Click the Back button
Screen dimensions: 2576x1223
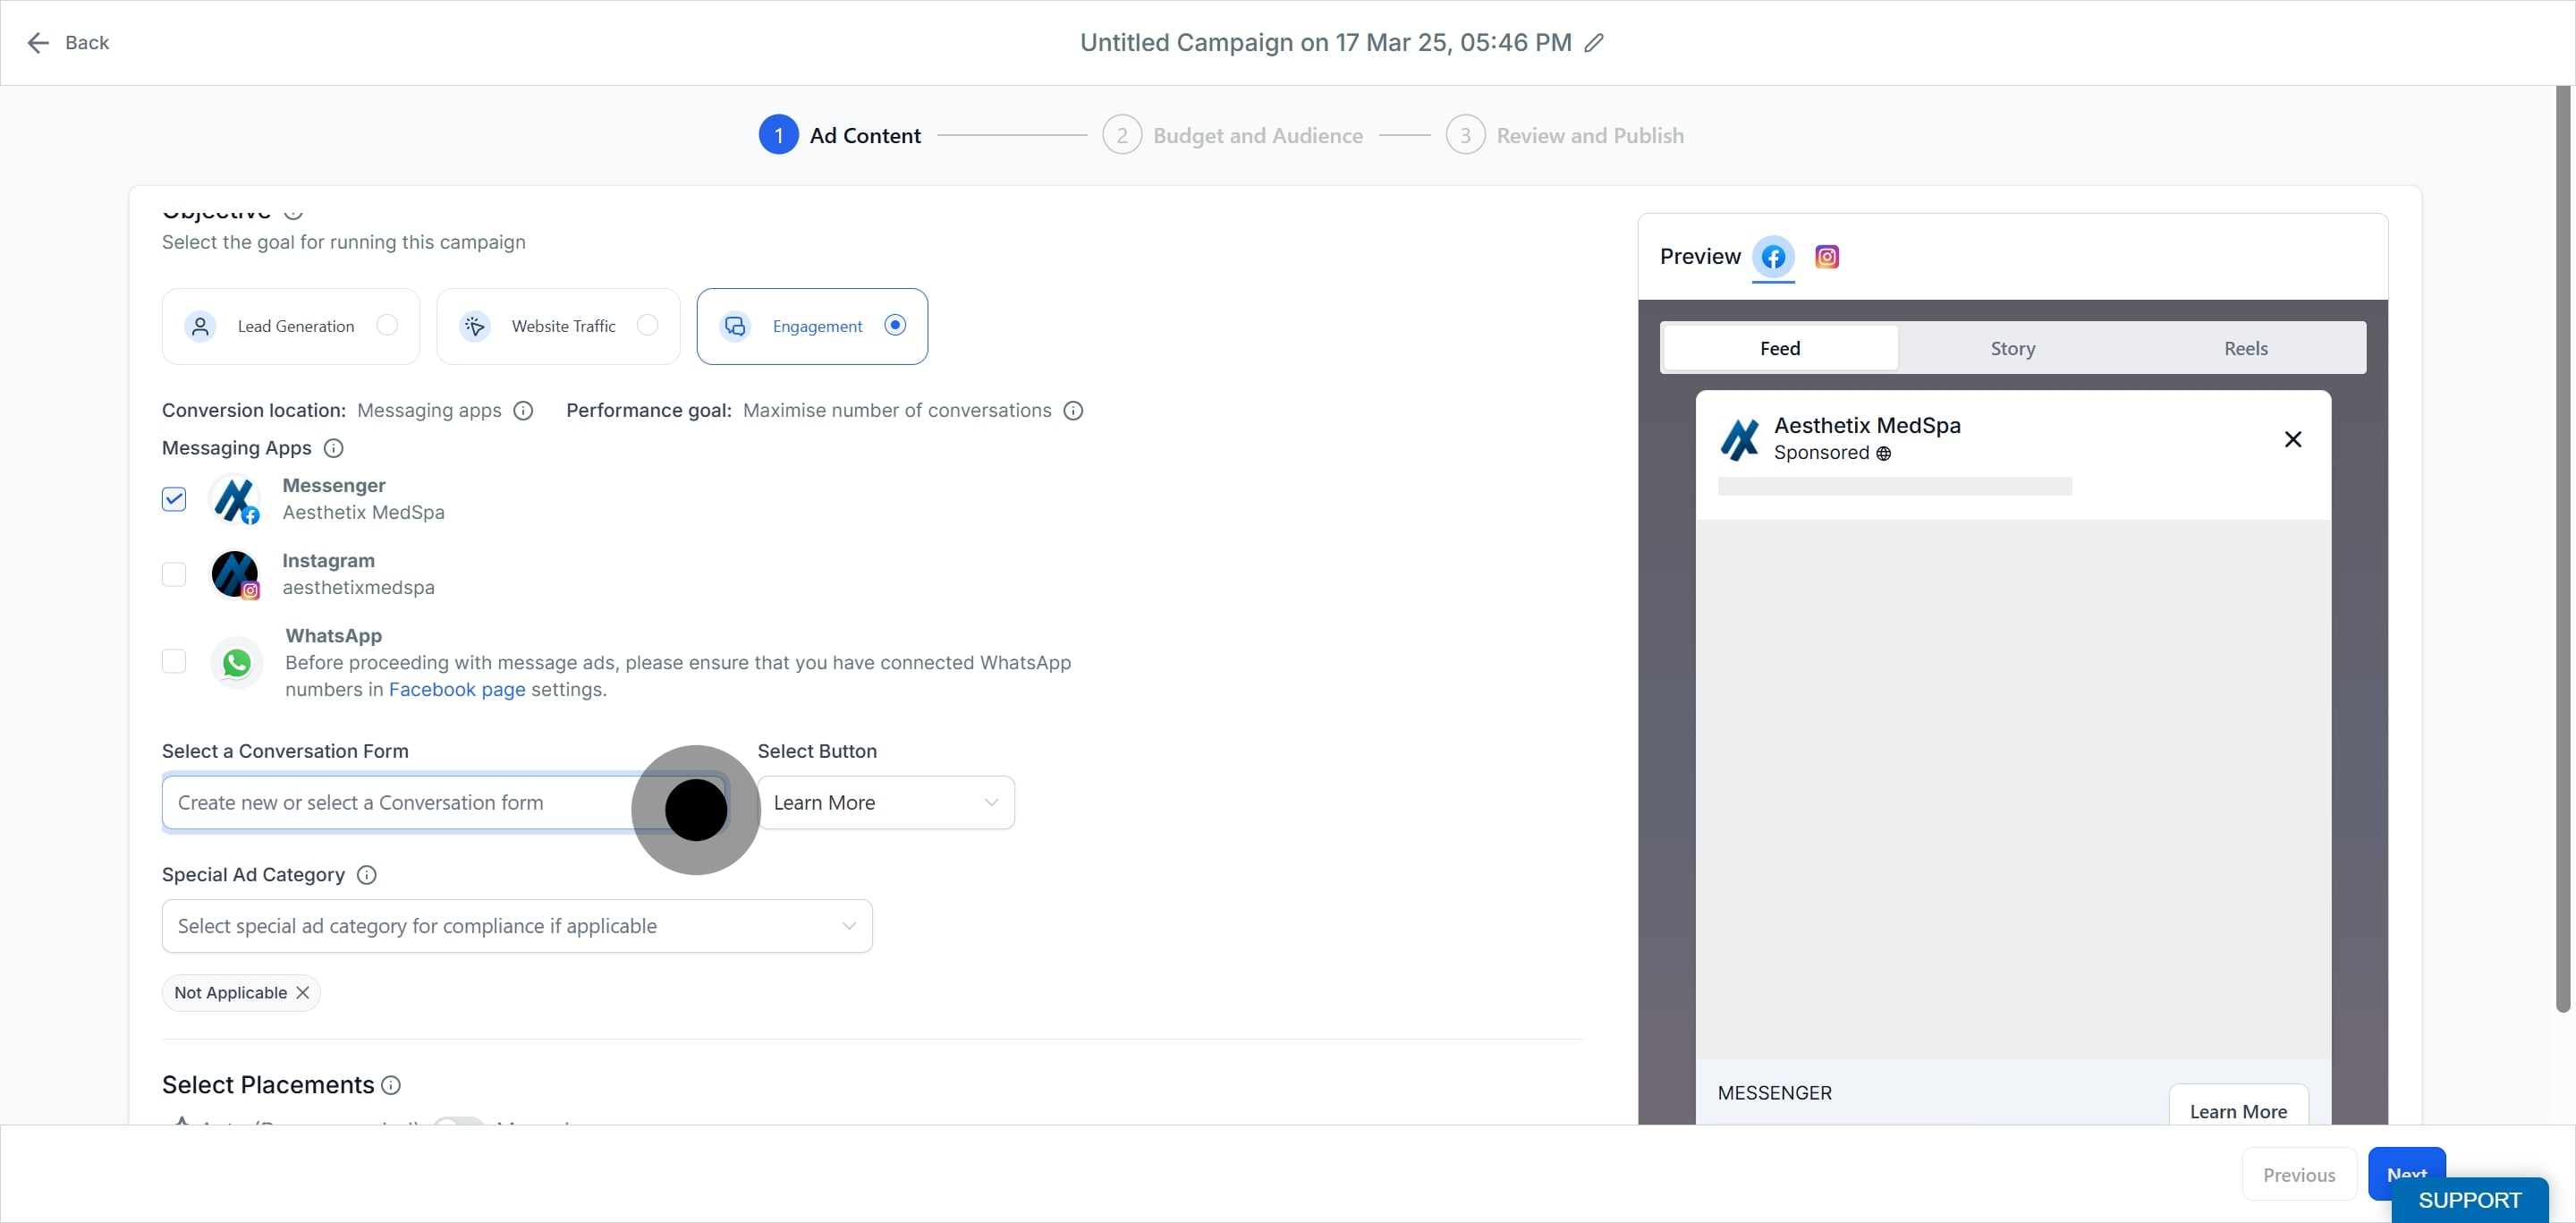68,43
